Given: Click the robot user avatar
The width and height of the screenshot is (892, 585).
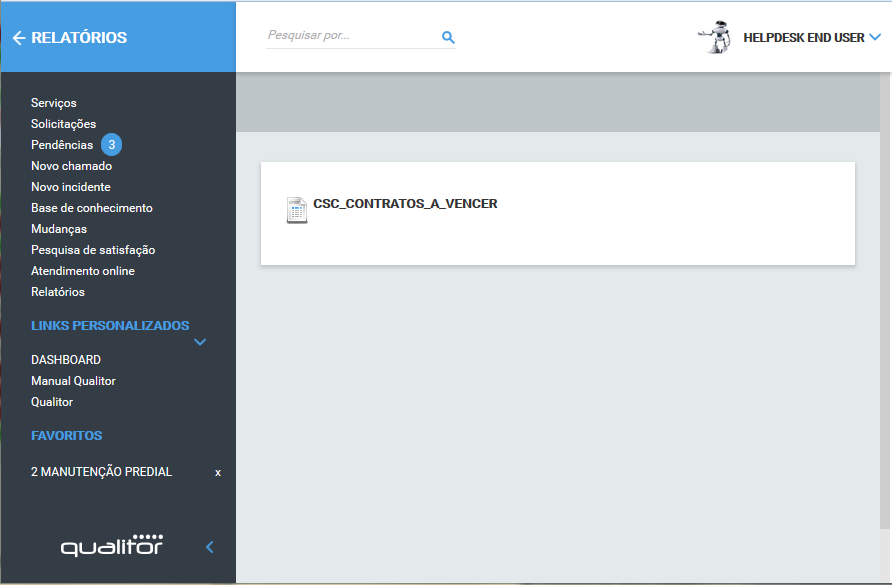Looking at the screenshot, I should 714,38.
